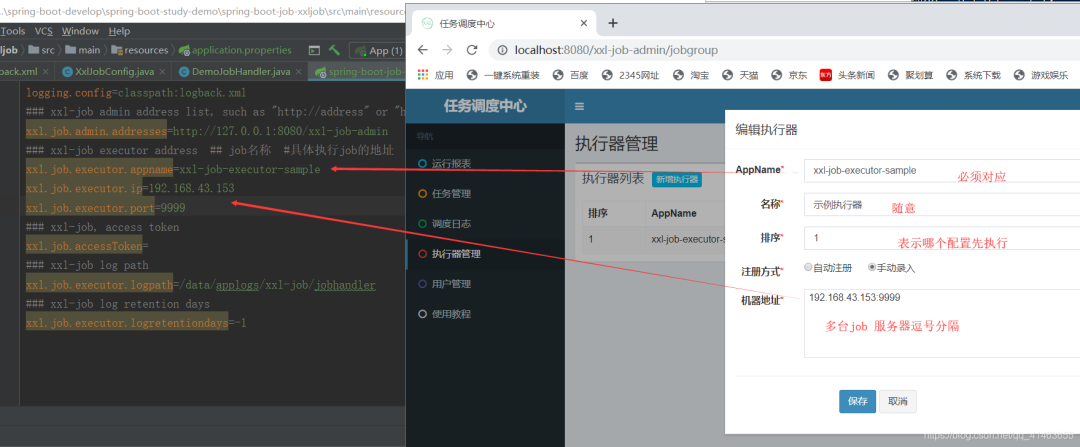Viewport: 1080px width, 447px height.
Task: Click the 排序 input field
Action: [942, 238]
